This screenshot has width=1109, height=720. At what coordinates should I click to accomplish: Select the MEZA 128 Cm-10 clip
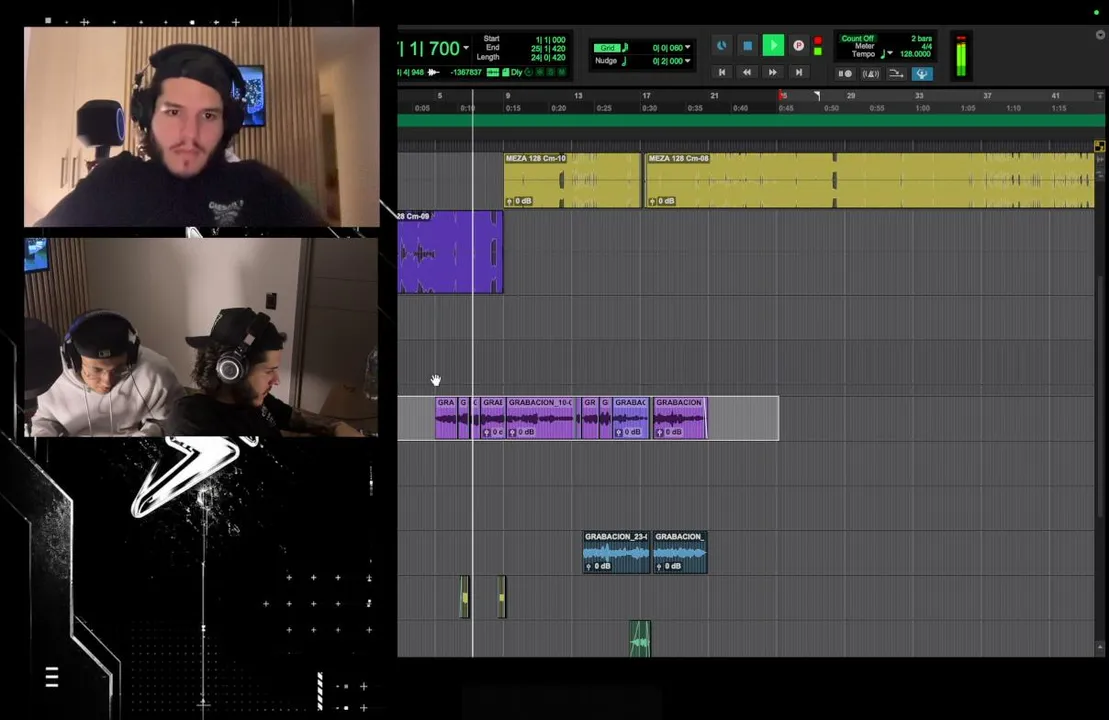[x=573, y=180]
